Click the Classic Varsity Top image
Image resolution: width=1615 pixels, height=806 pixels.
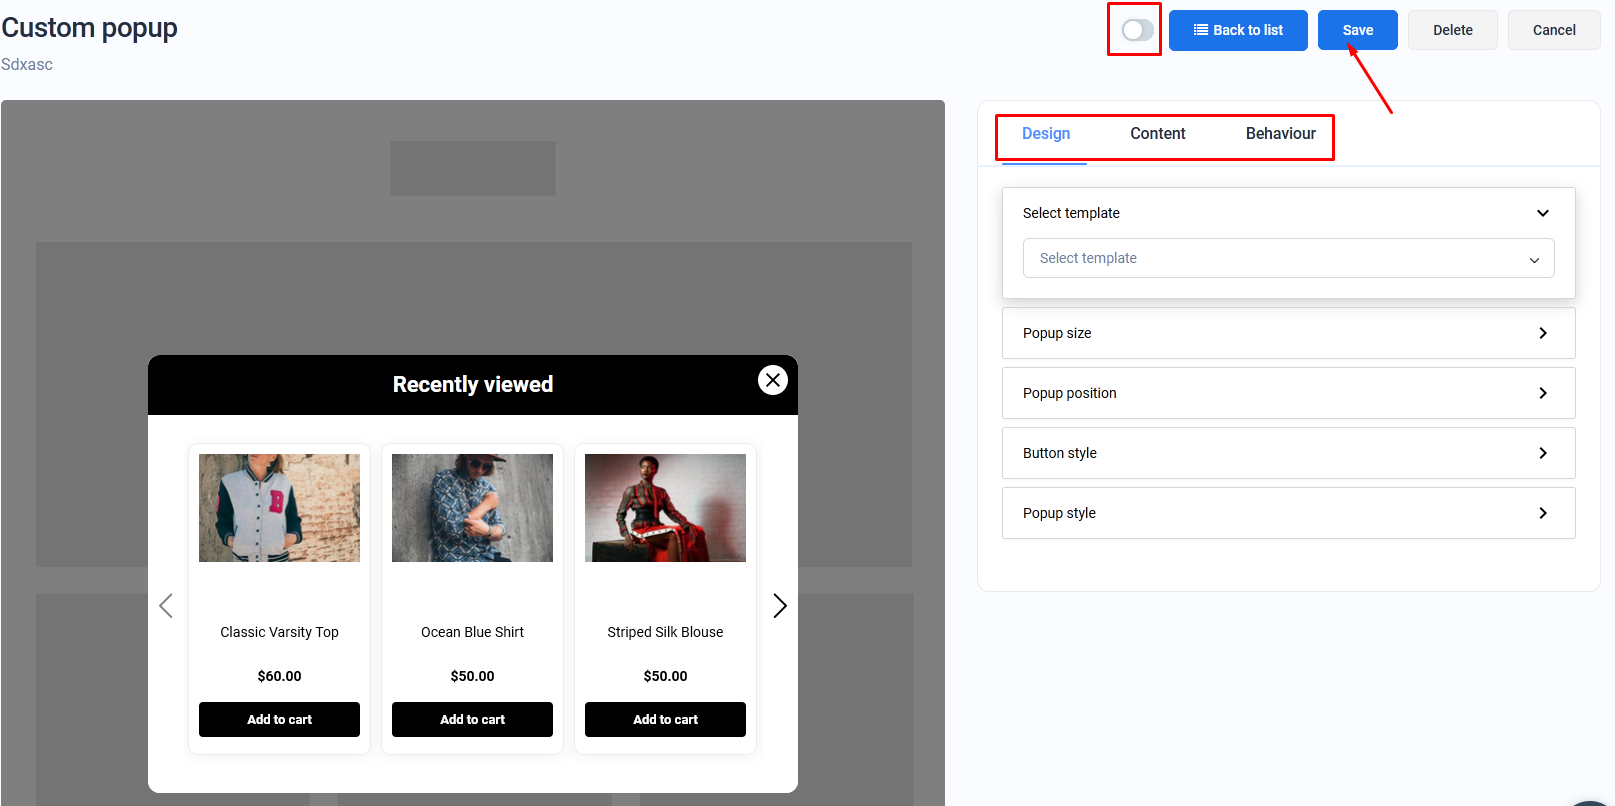click(279, 508)
